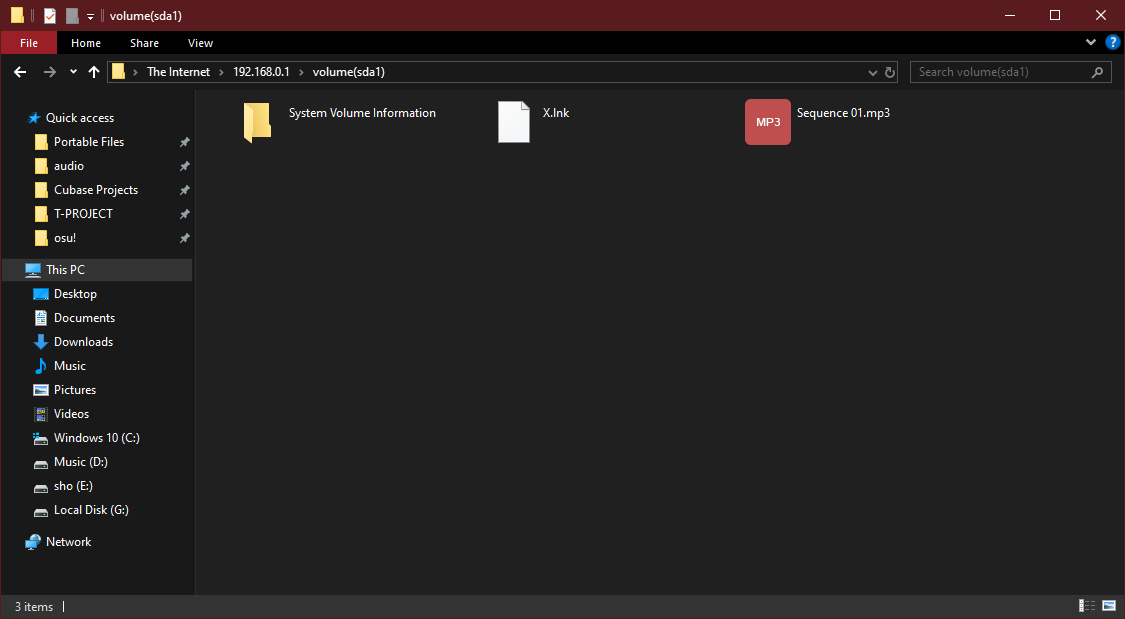Click the pin icon next to Cubase Projects
The image size is (1125, 619).
184,190
